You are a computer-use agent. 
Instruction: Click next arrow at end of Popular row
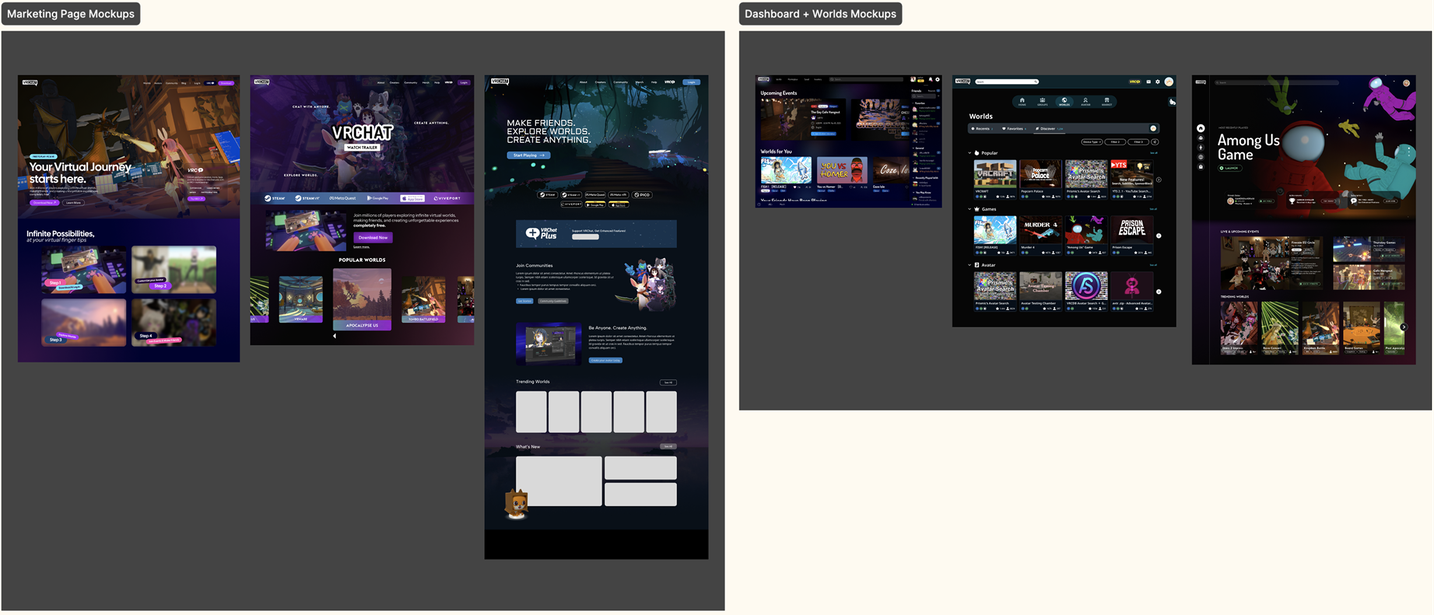1159,180
